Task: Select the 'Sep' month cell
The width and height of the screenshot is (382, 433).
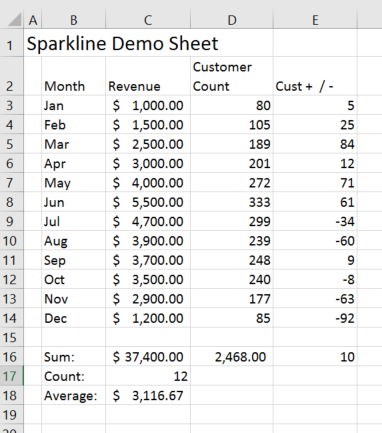Action: tap(74, 260)
